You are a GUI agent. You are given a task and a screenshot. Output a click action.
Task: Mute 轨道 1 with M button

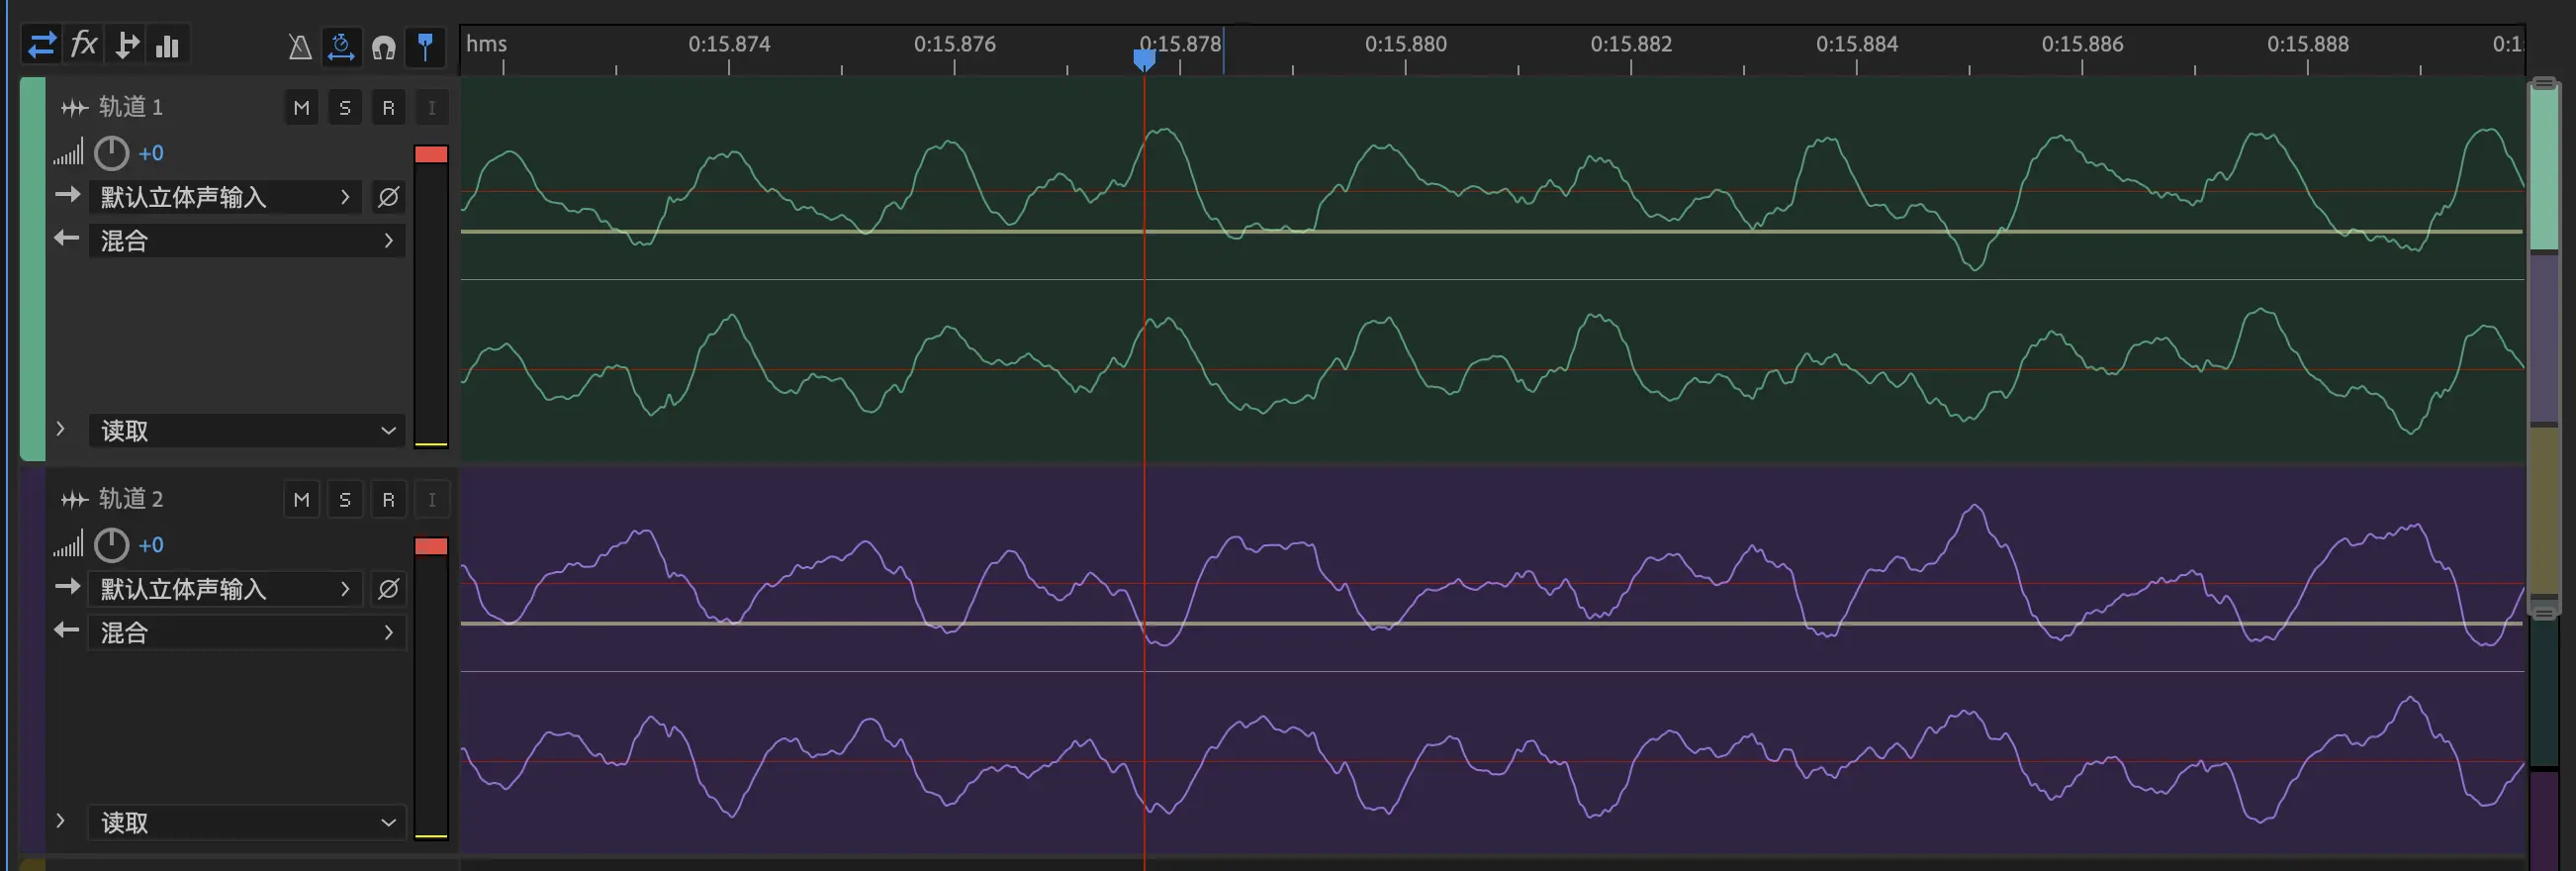301,108
